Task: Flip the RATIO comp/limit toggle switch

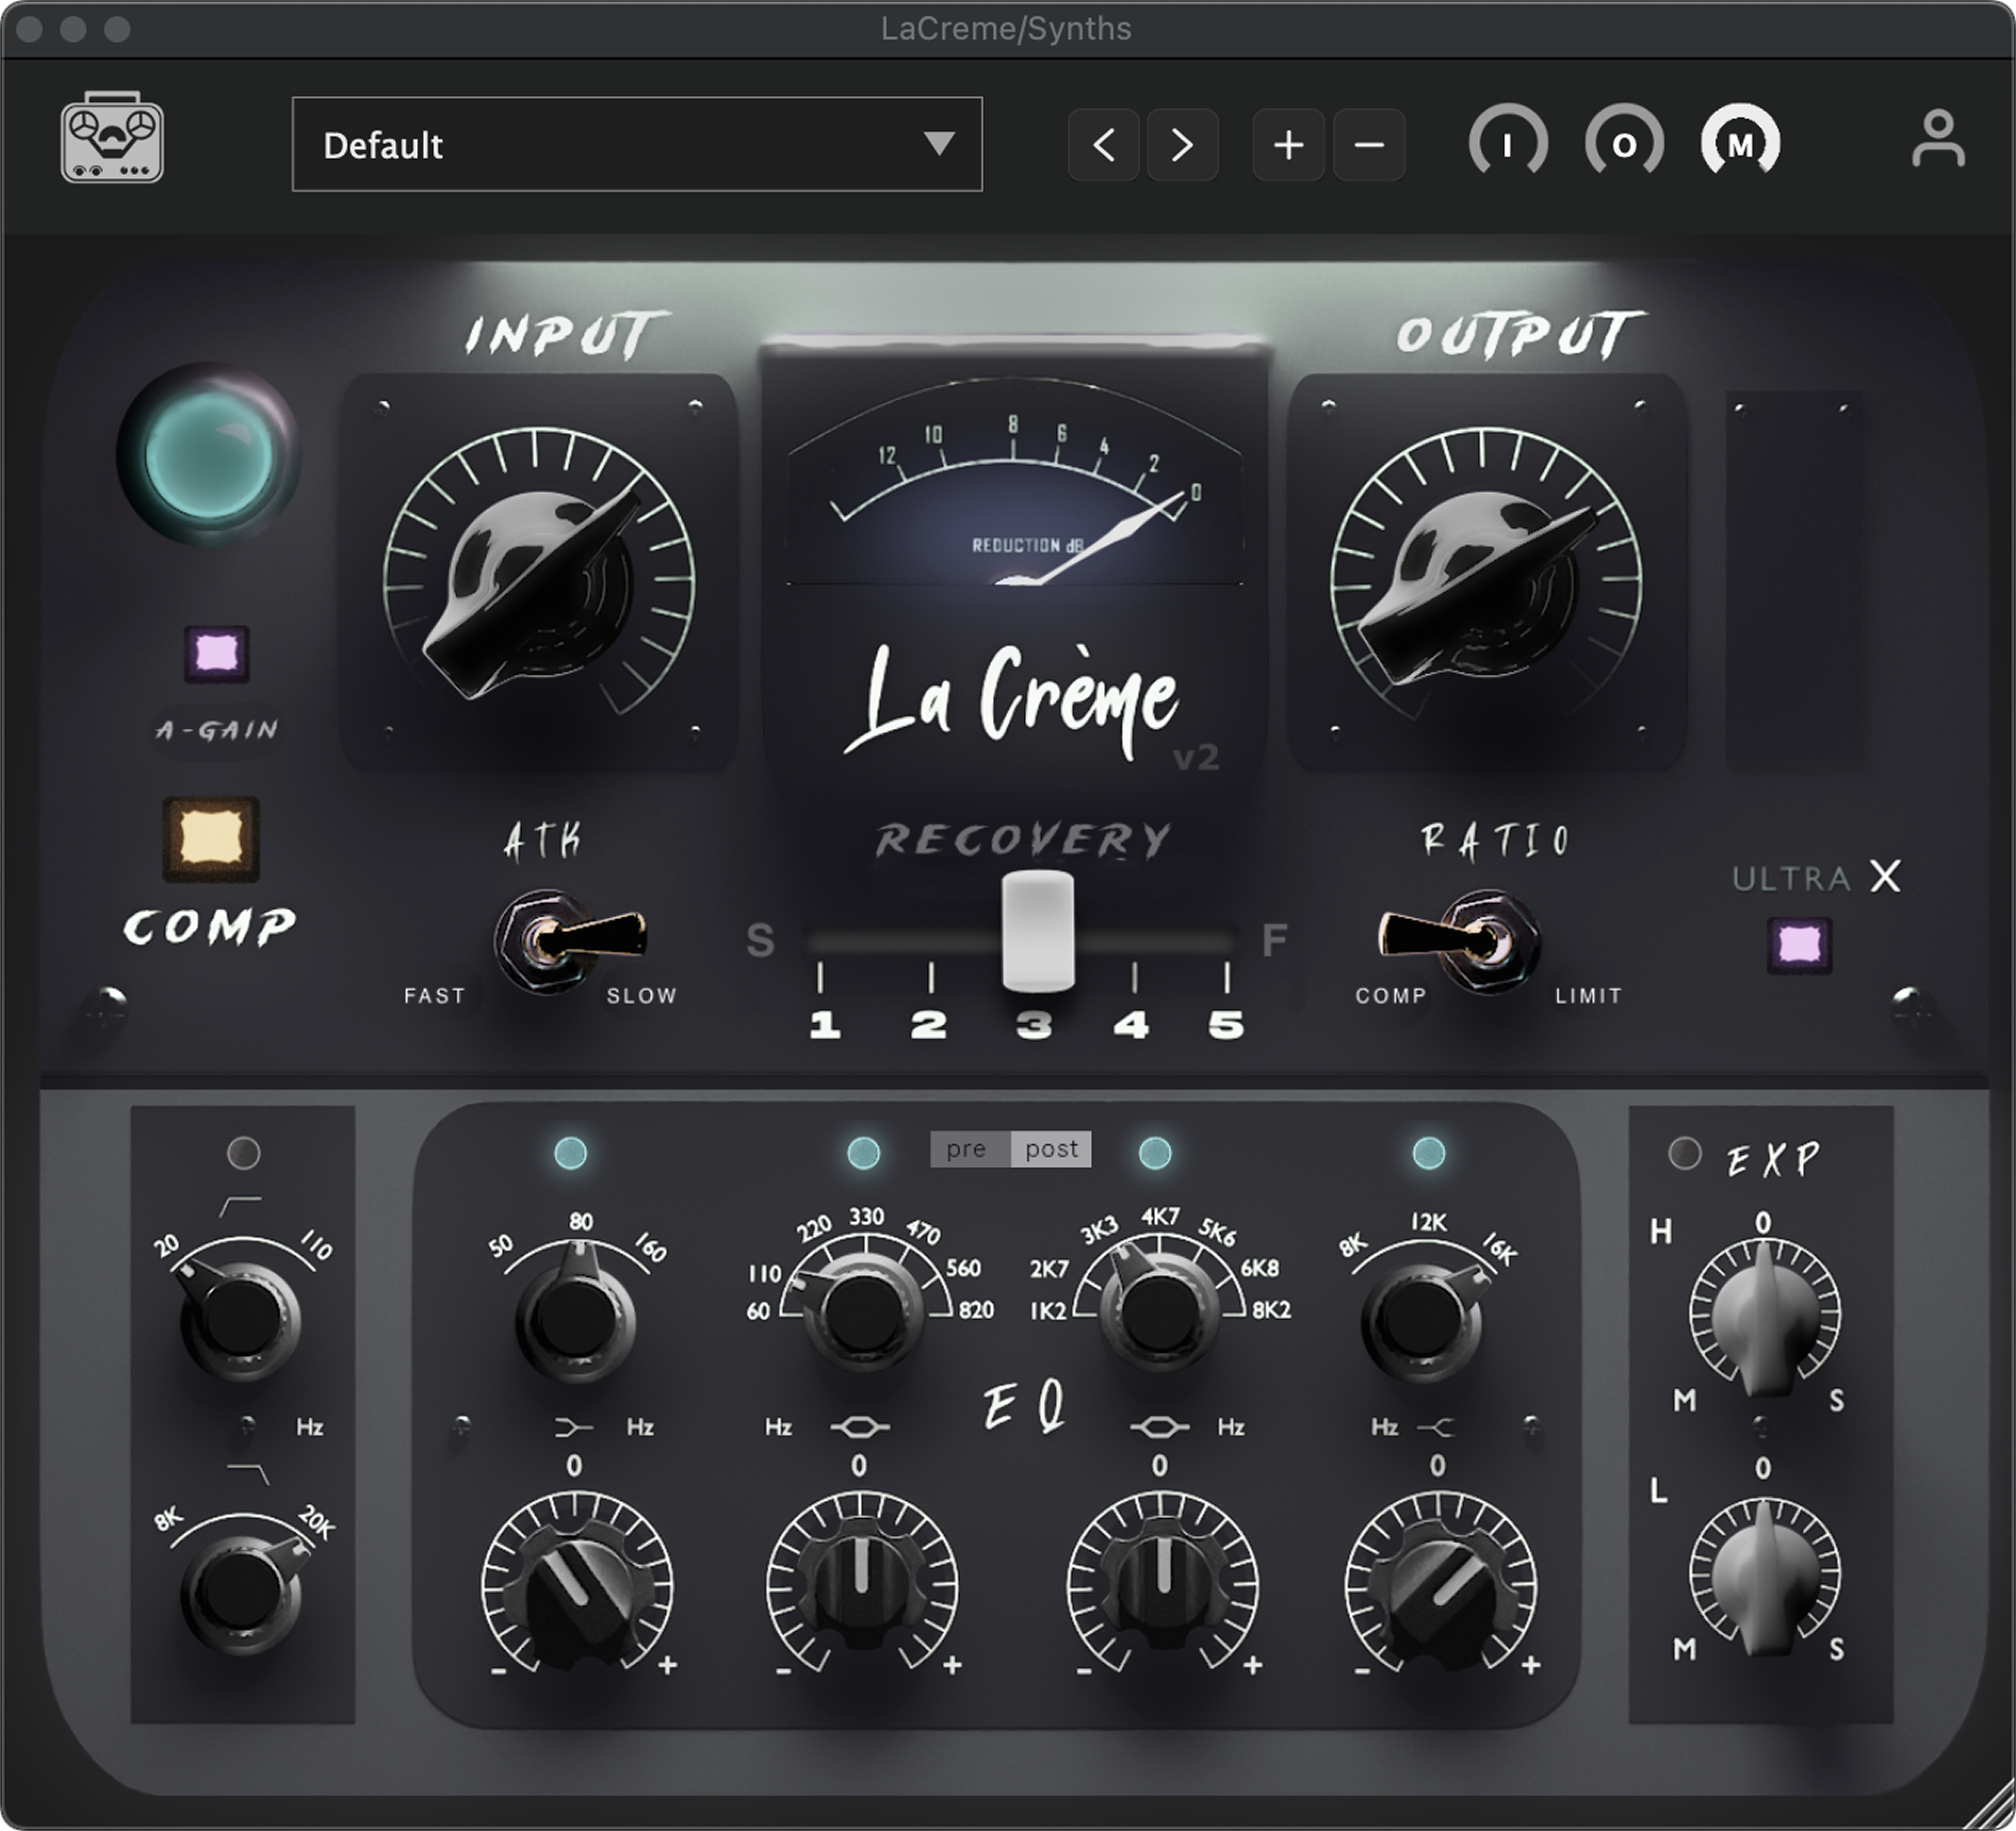Action: tap(1460, 941)
